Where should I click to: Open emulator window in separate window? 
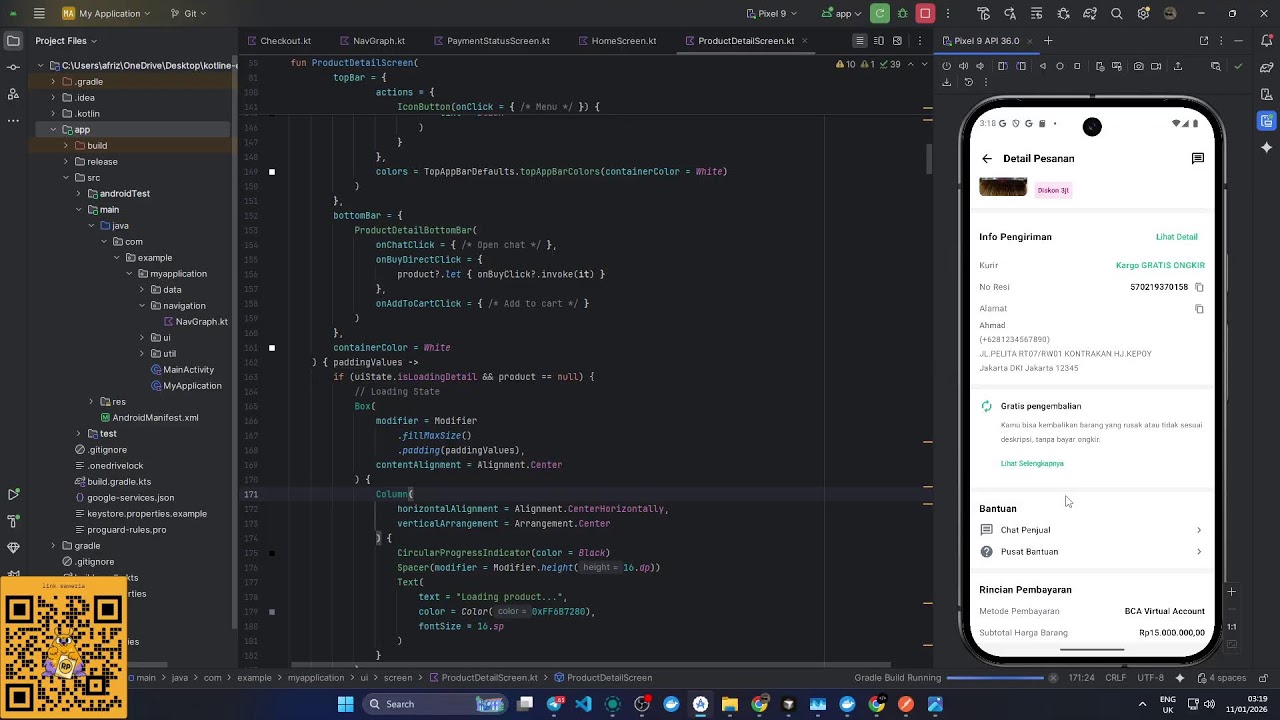click(1204, 41)
